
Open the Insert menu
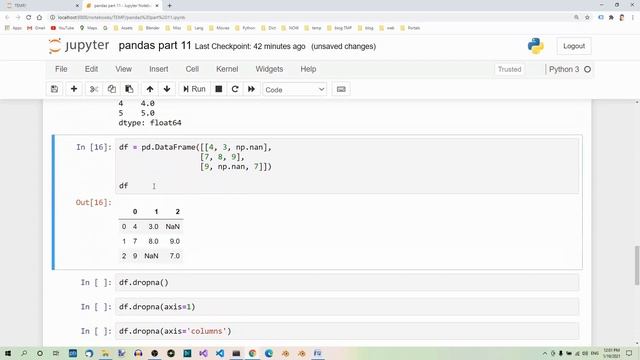pyautogui.click(x=159, y=69)
